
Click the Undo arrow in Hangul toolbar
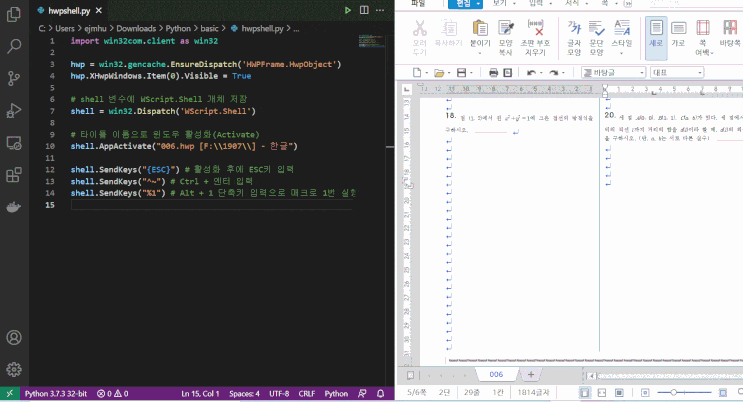(531, 73)
